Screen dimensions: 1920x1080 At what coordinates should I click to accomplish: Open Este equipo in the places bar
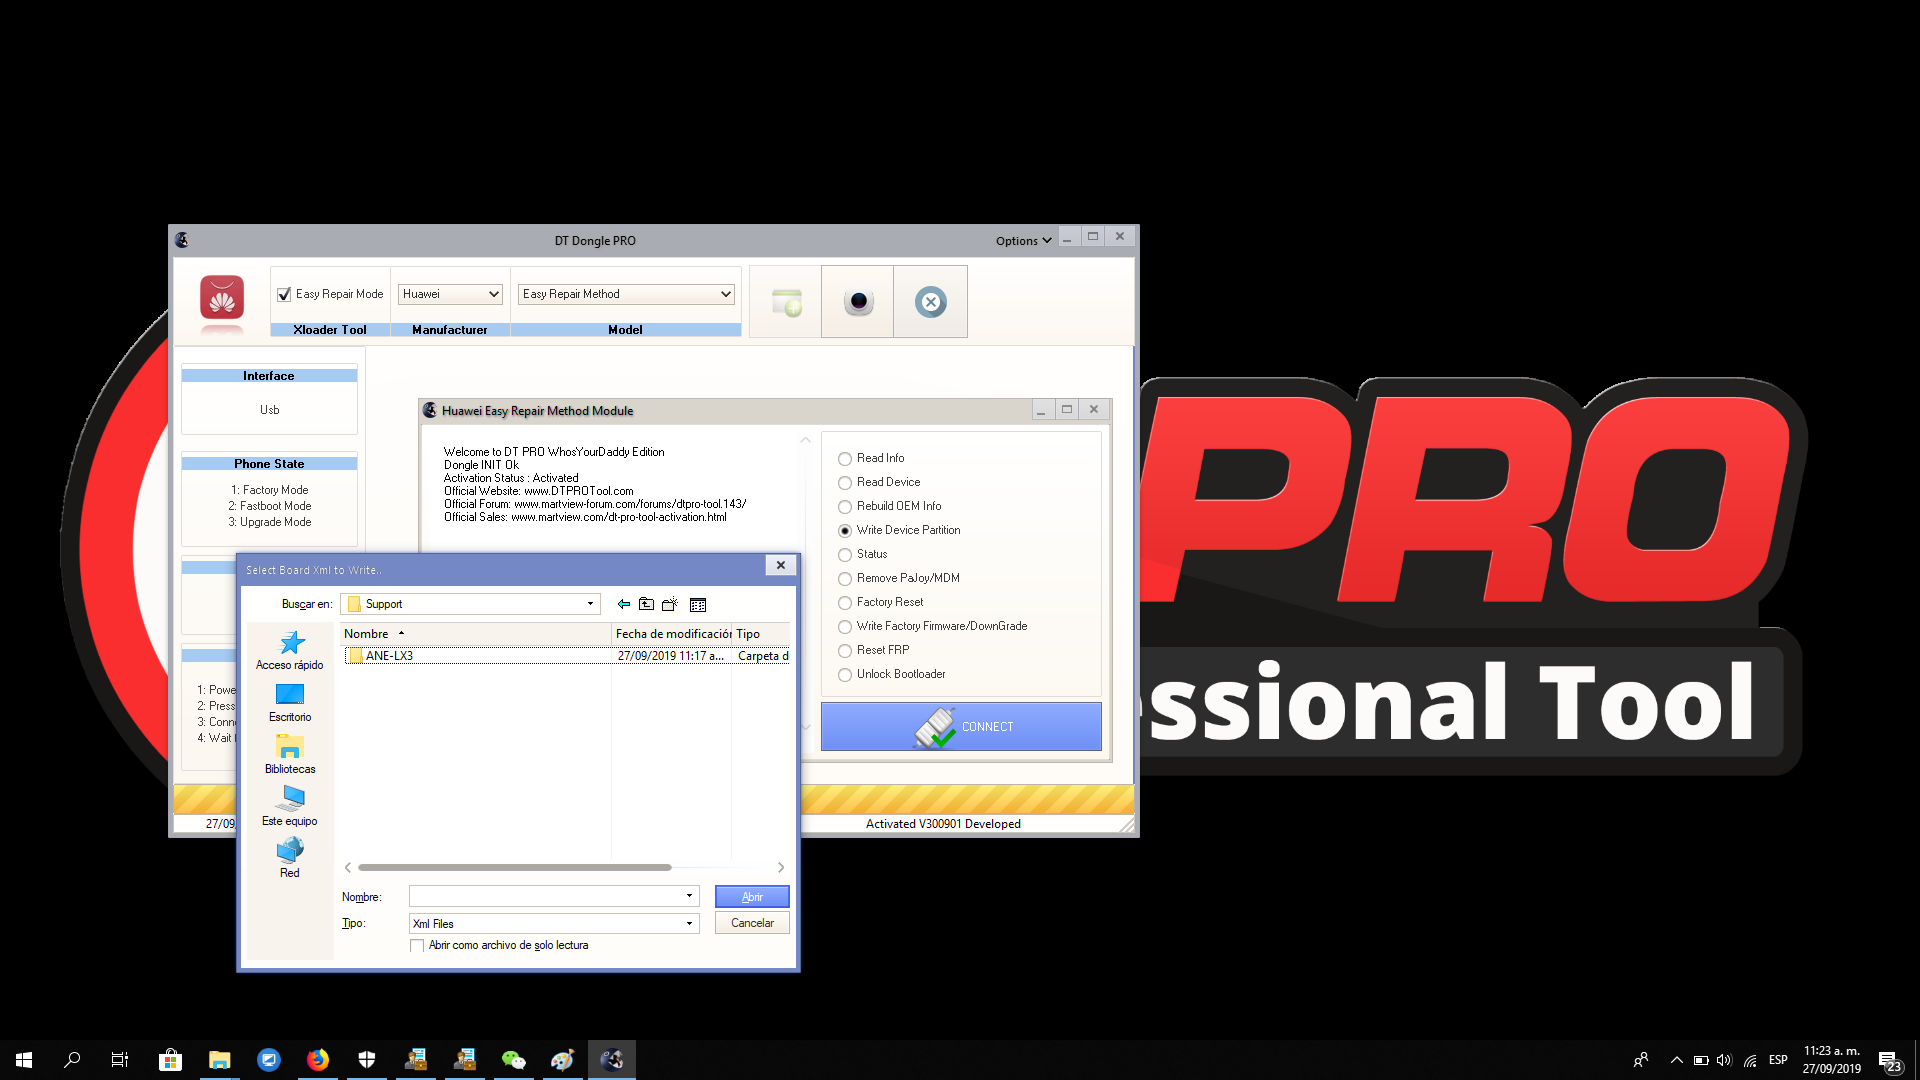pos(290,807)
